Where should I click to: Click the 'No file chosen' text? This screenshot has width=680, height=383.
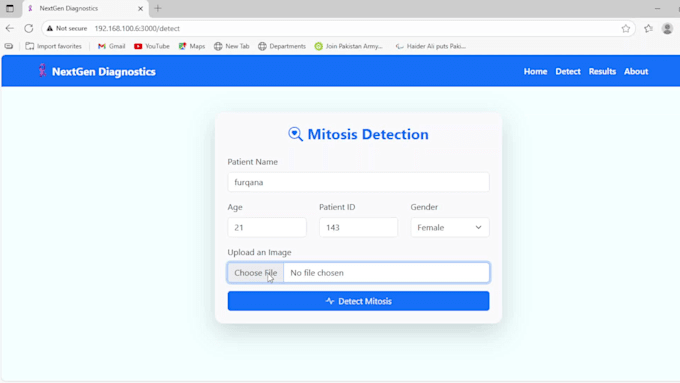(x=317, y=273)
